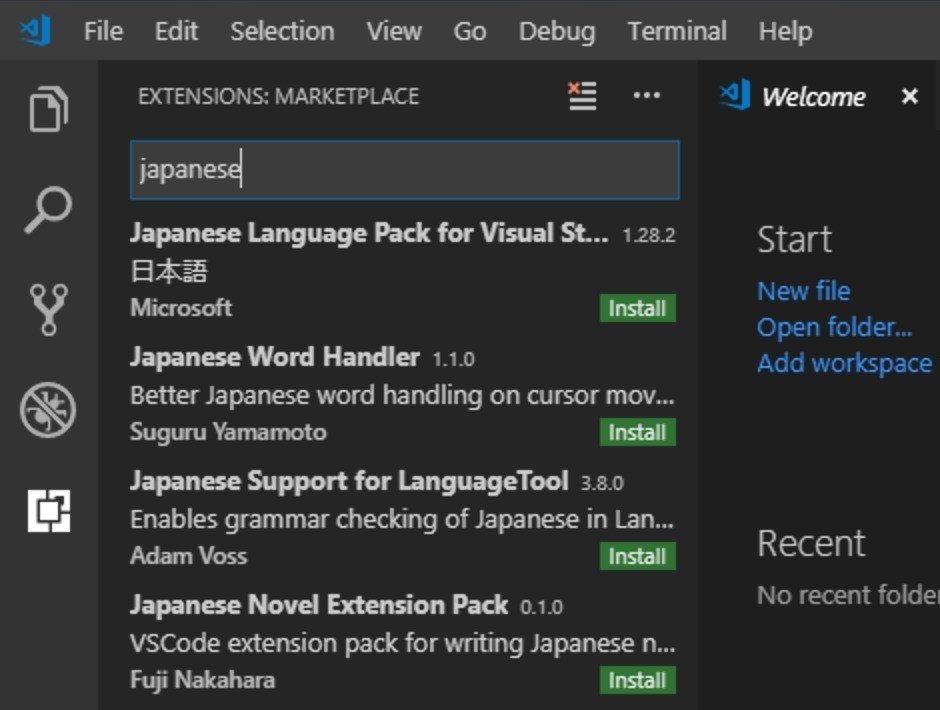
Task: Click the New file link
Action: coord(804,291)
